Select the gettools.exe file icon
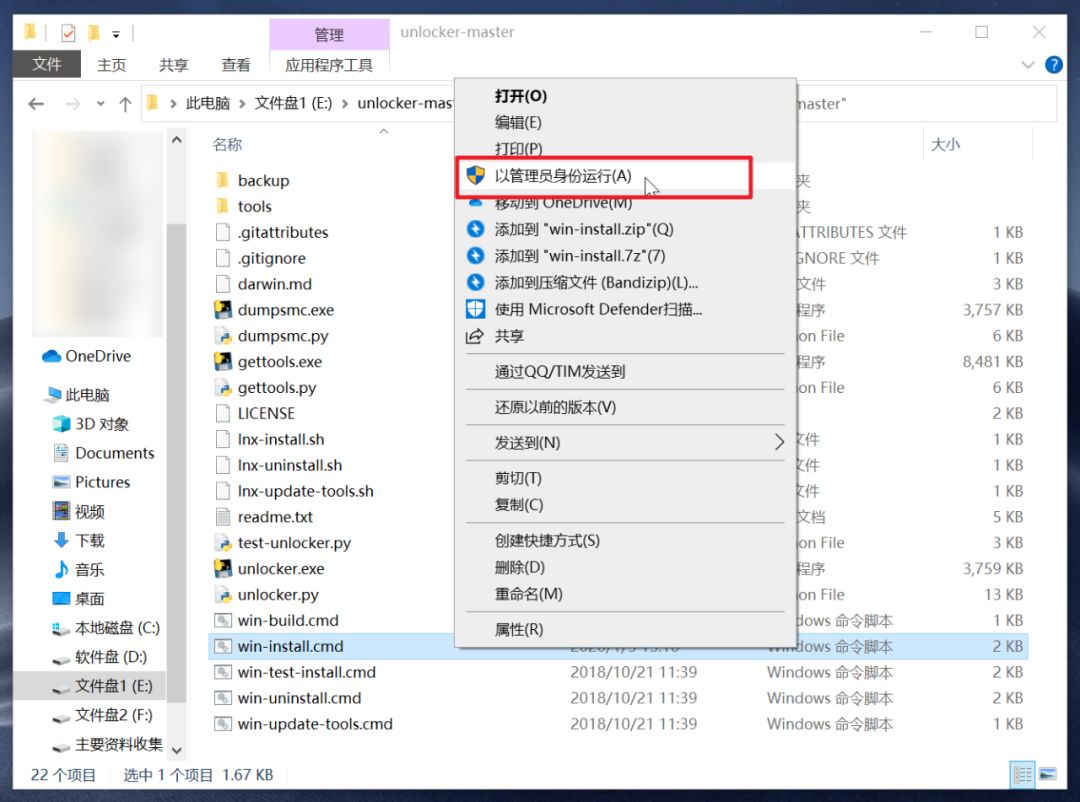 pos(222,361)
